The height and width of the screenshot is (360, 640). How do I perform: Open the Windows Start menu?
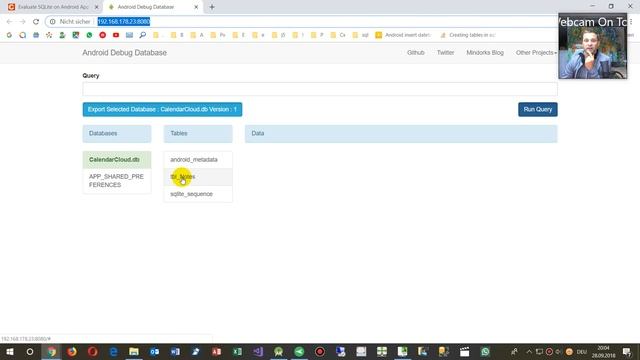pyautogui.click(x=9, y=351)
